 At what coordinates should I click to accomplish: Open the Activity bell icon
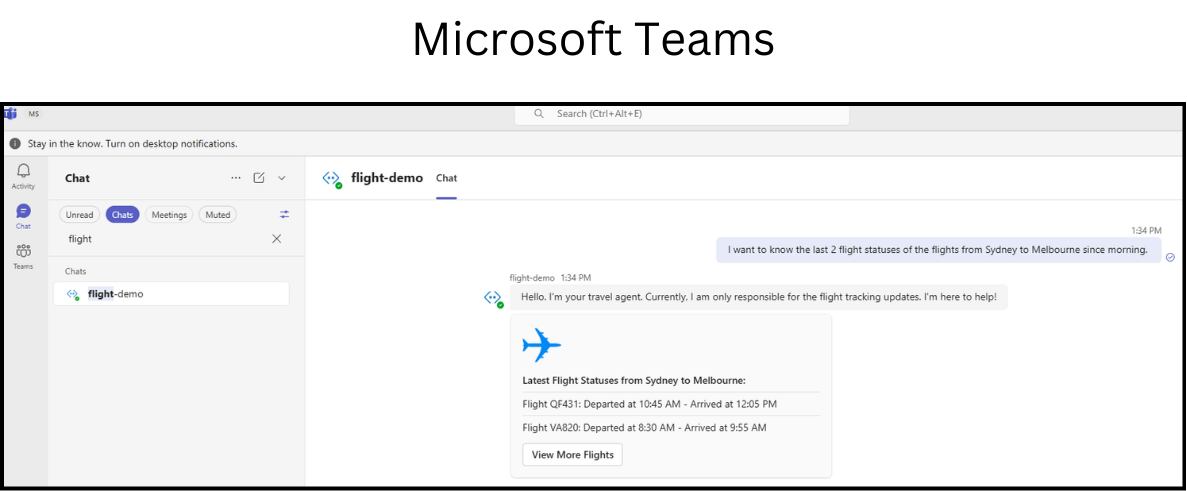pyautogui.click(x=23, y=176)
